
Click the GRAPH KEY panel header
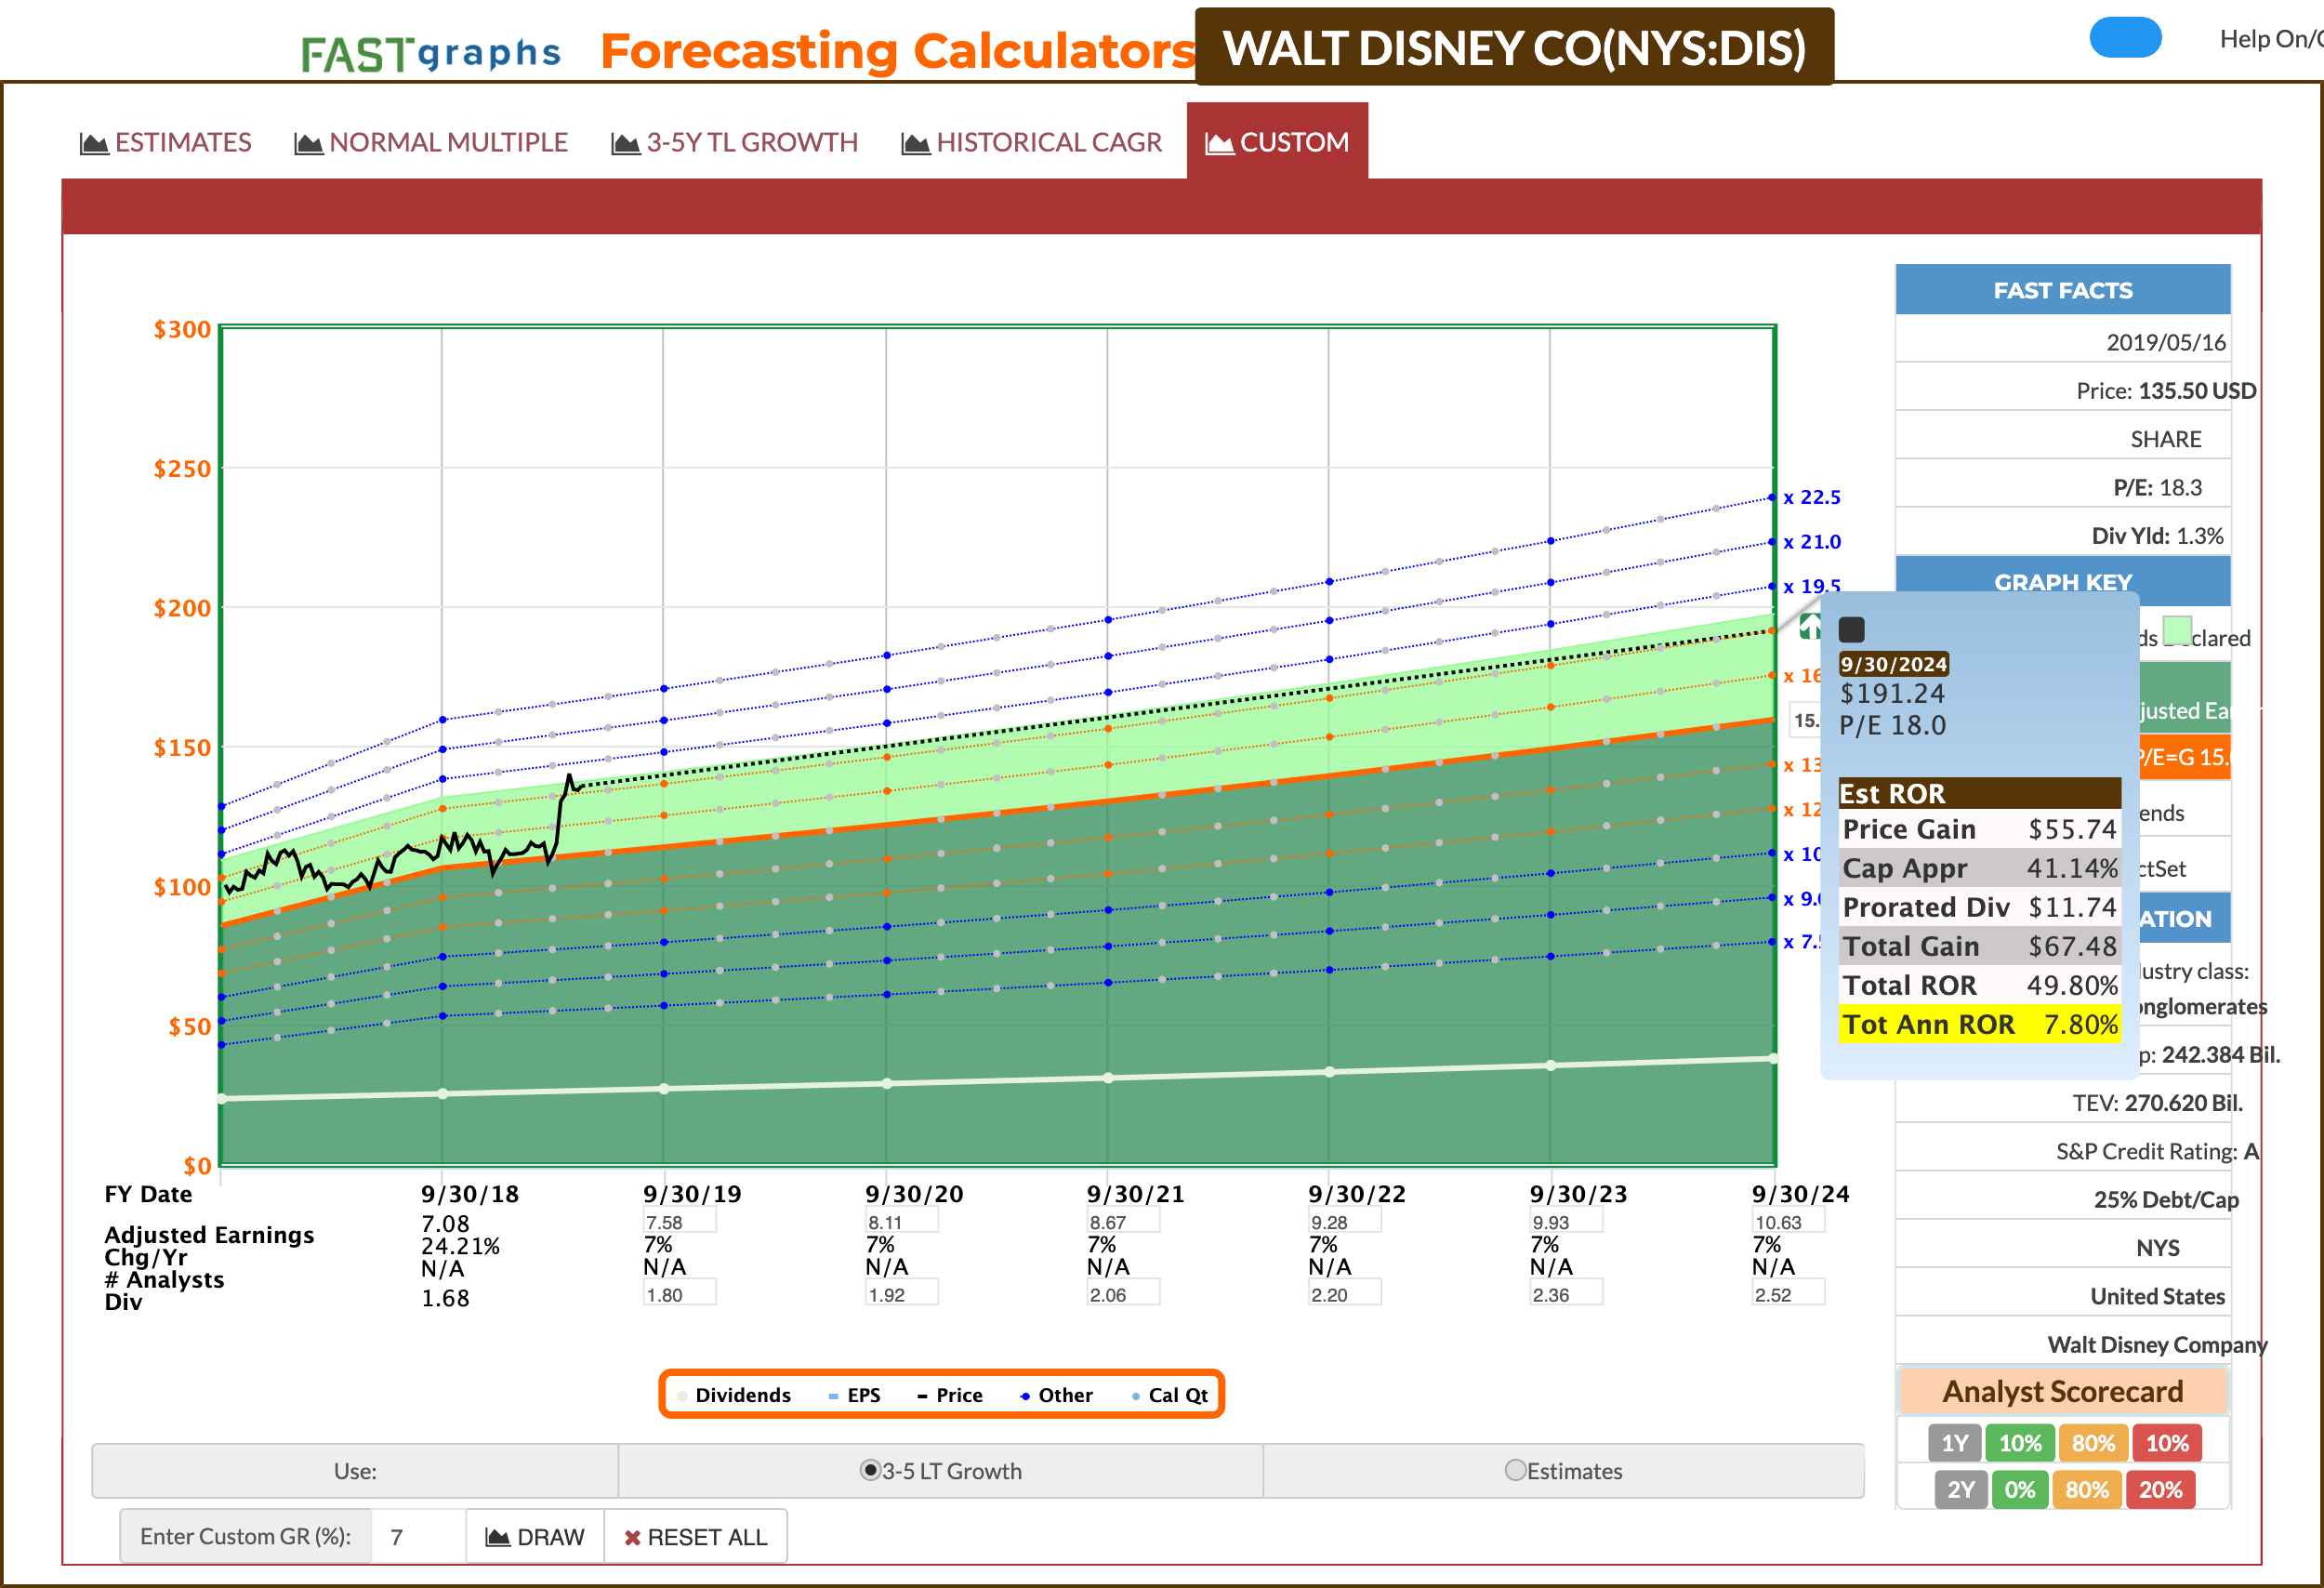point(2062,581)
